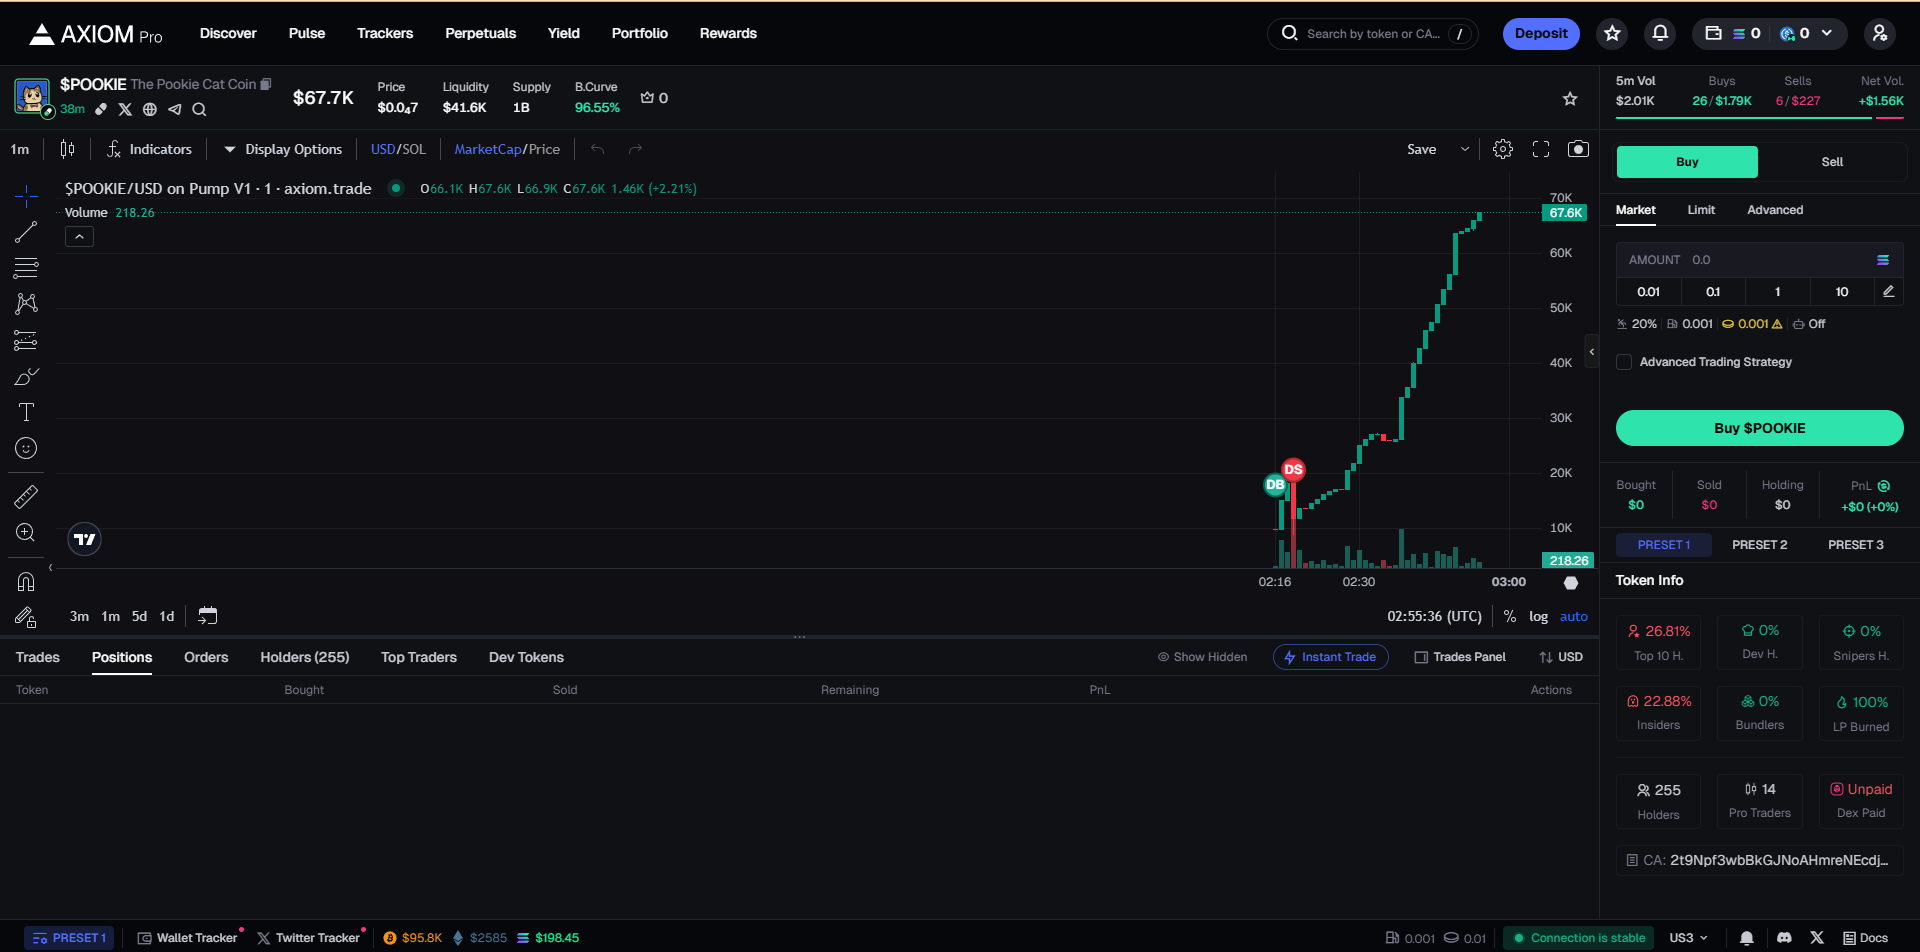Edit quick amount presets pencil
The width and height of the screenshot is (1920, 952).
1889,292
